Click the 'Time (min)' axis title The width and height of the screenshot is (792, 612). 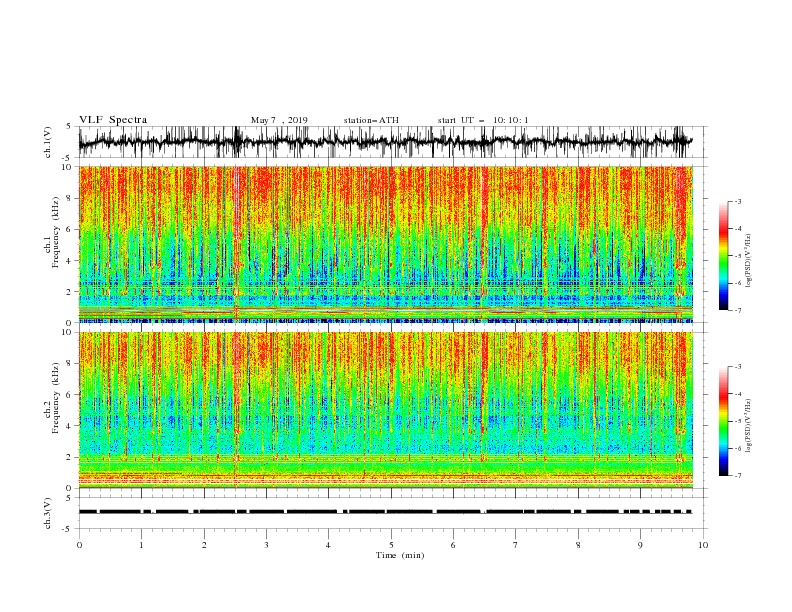point(400,555)
